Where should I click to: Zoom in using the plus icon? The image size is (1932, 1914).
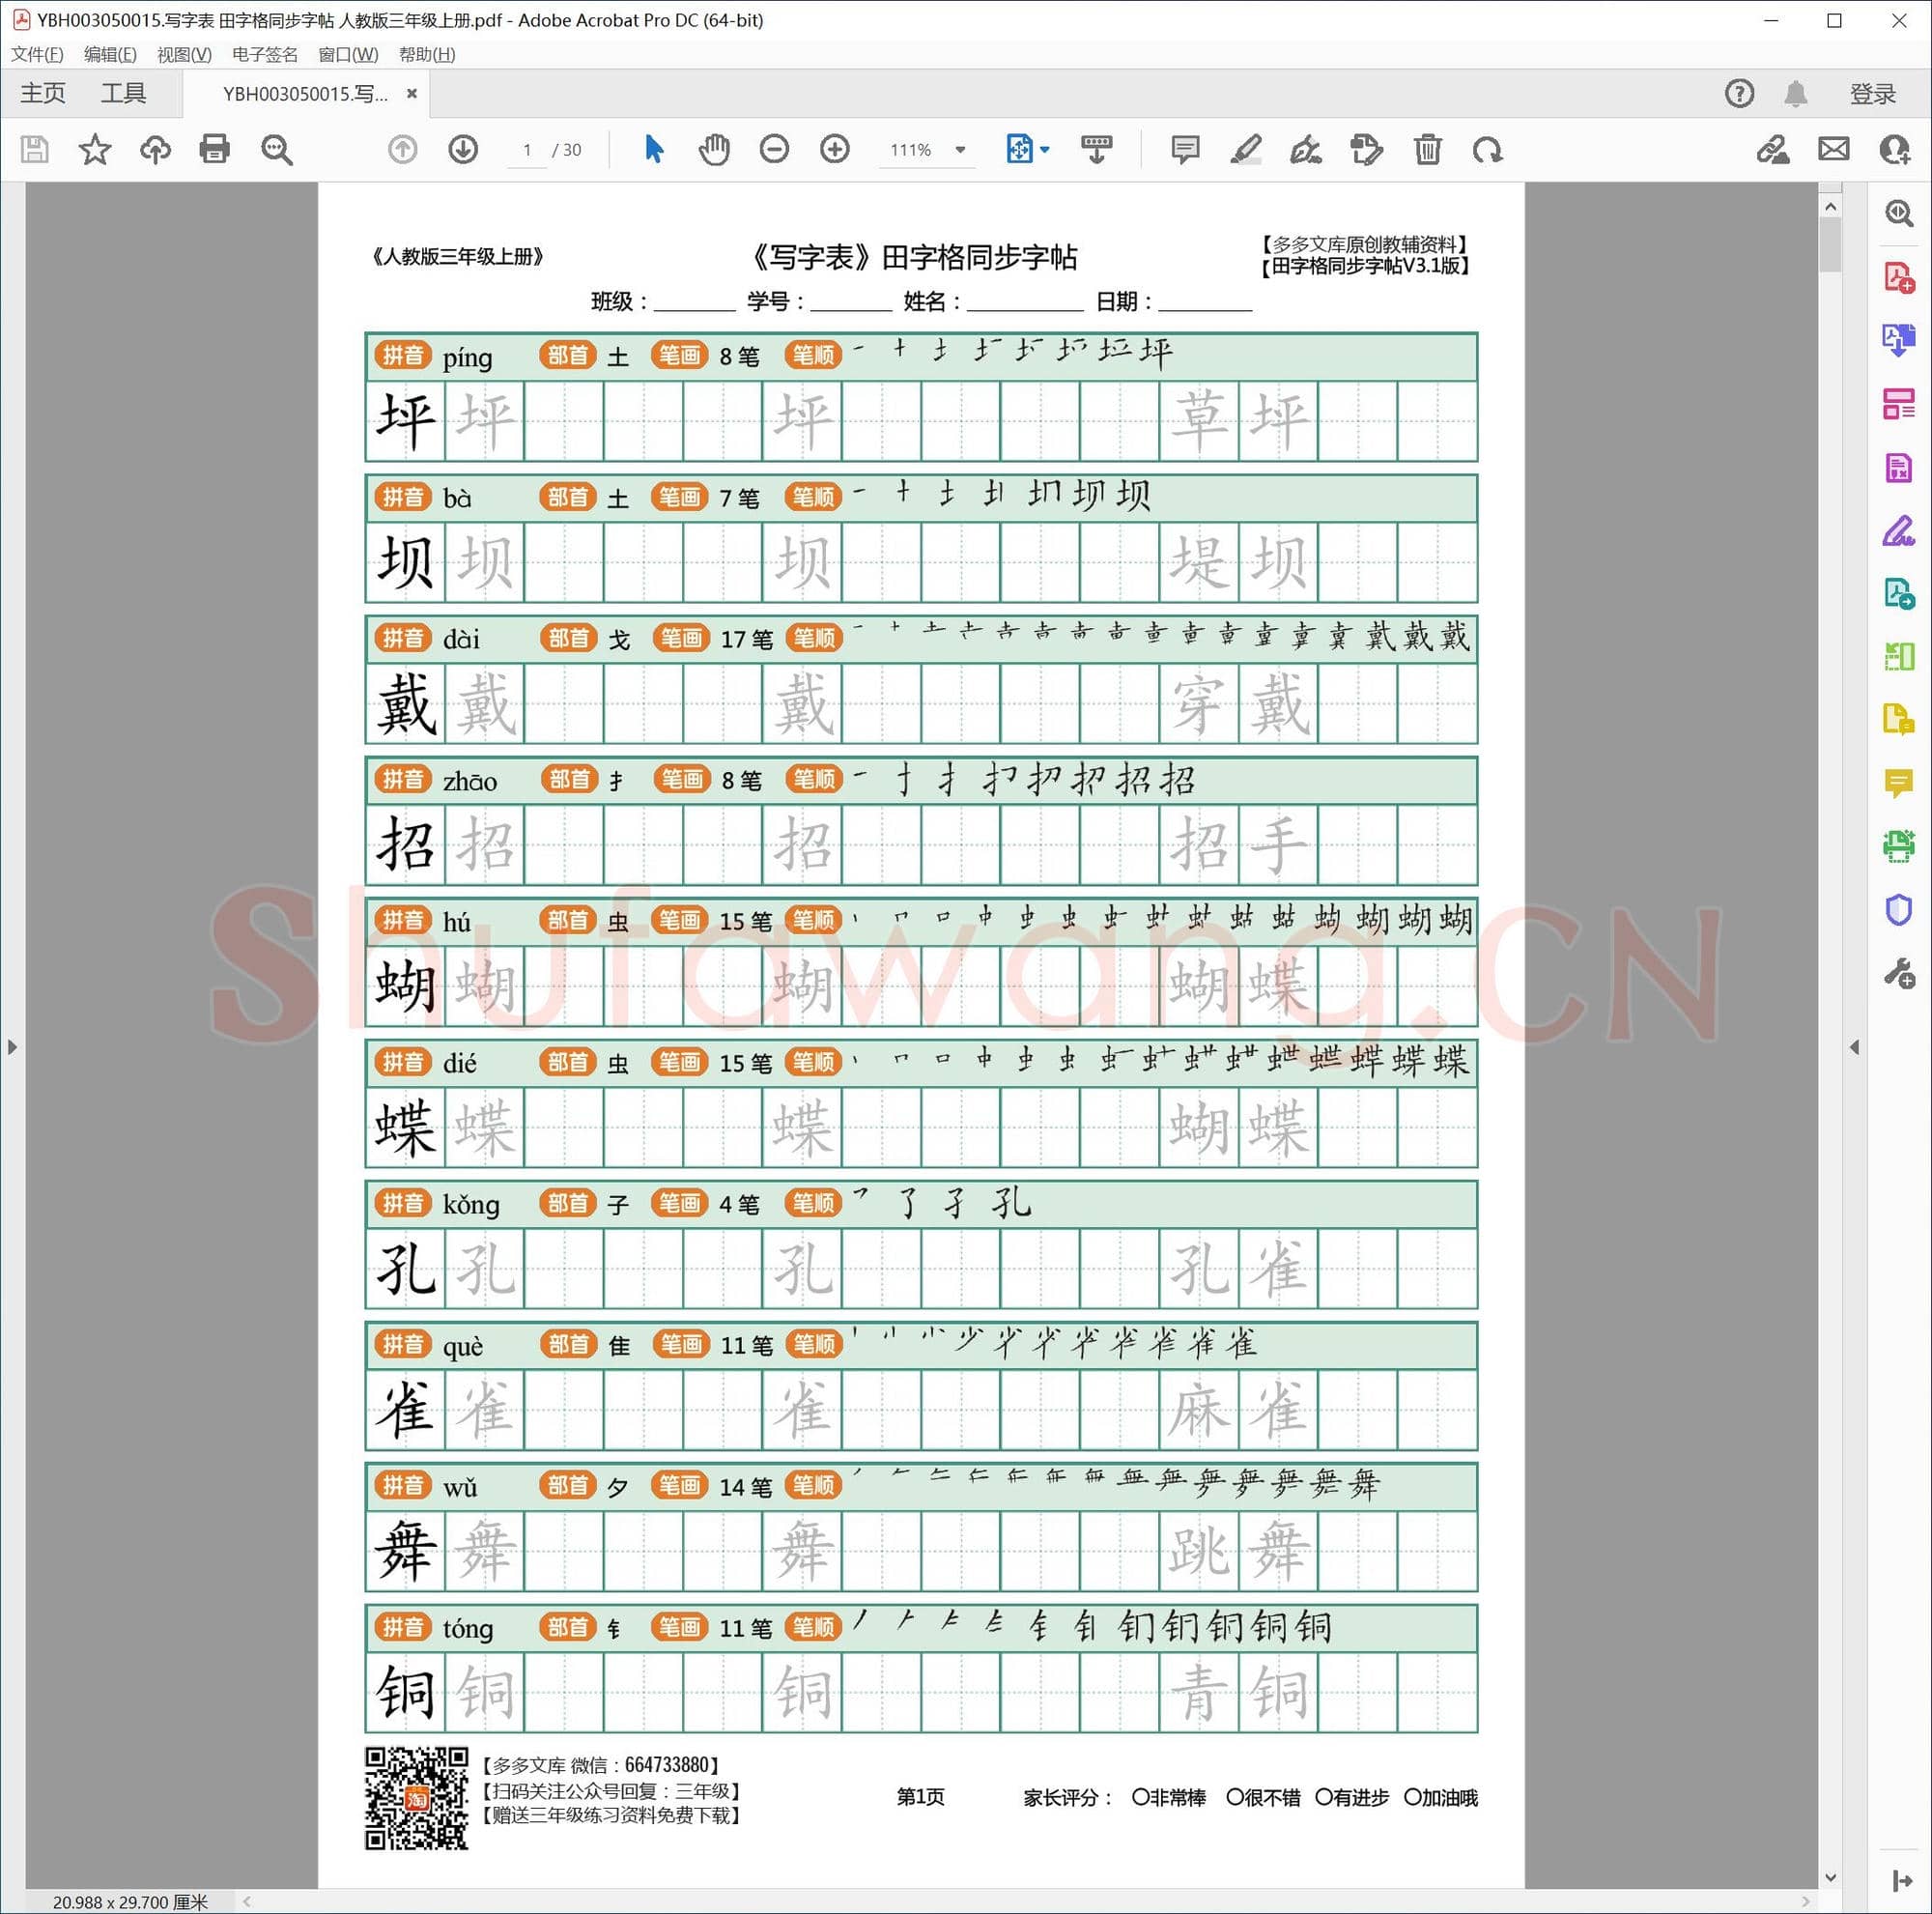tap(834, 149)
